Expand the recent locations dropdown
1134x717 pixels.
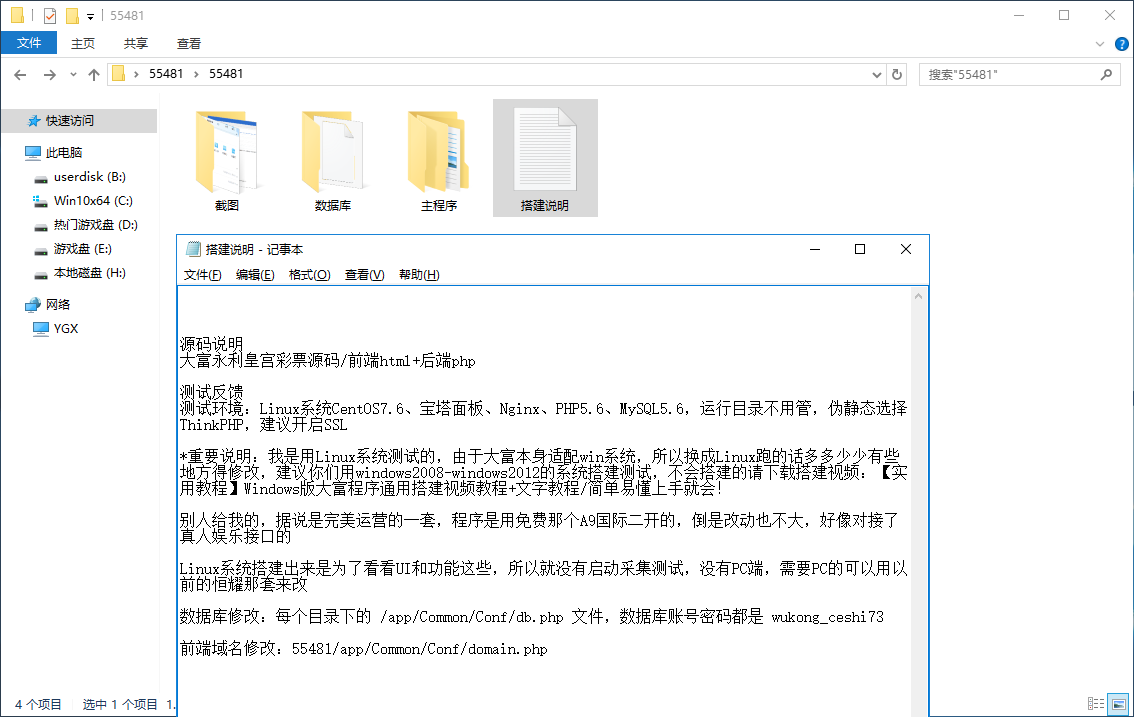pos(73,74)
